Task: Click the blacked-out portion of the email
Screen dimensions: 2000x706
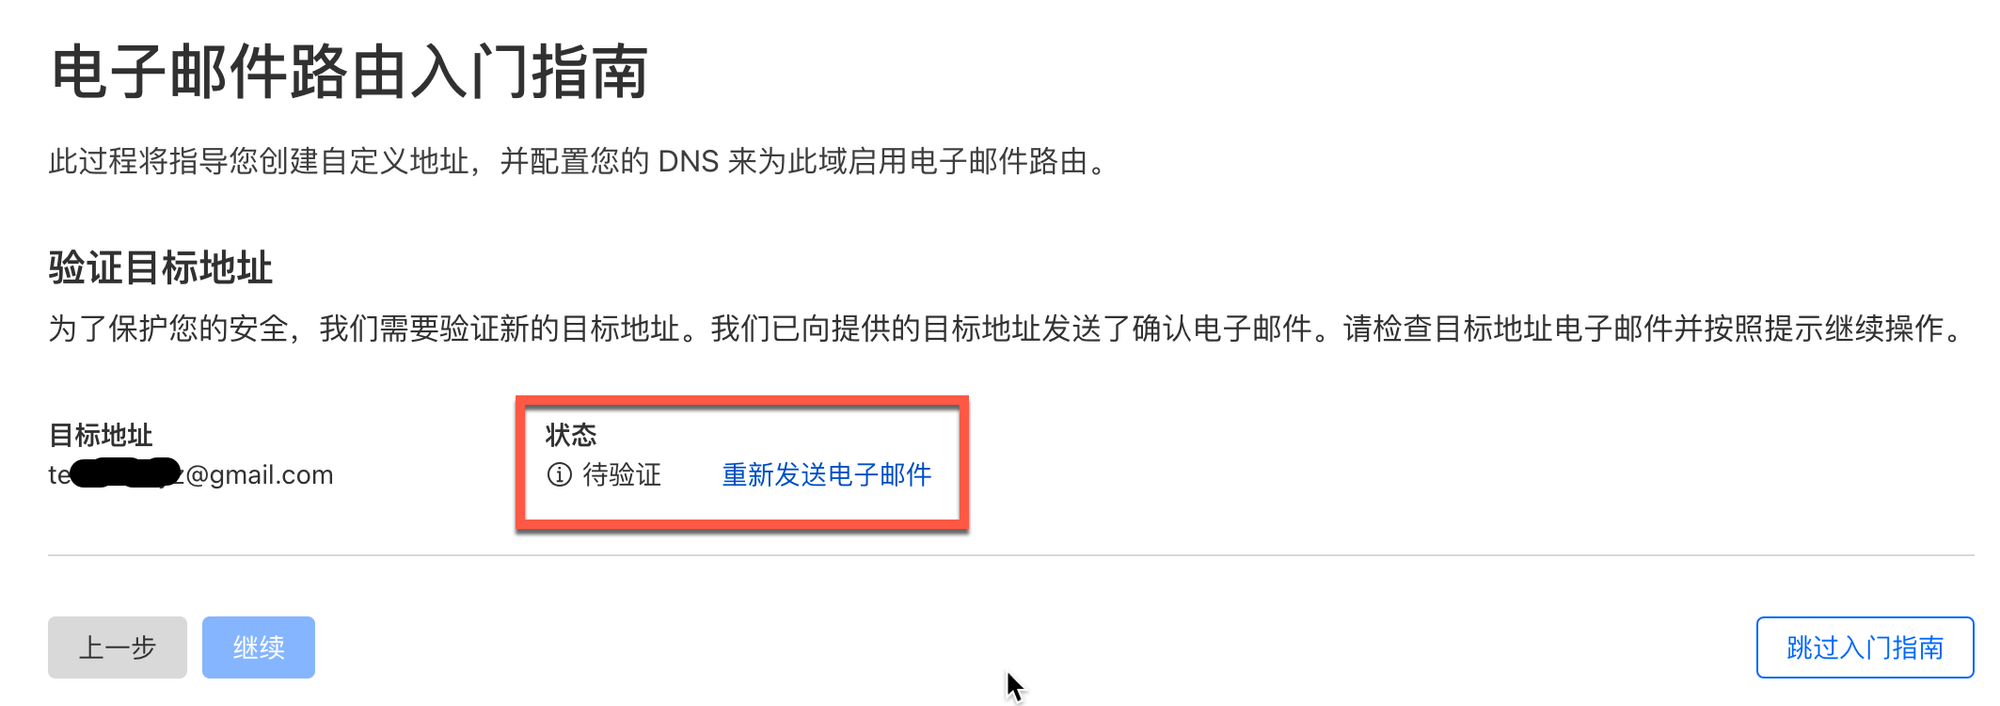Action: pyautogui.click(x=127, y=473)
